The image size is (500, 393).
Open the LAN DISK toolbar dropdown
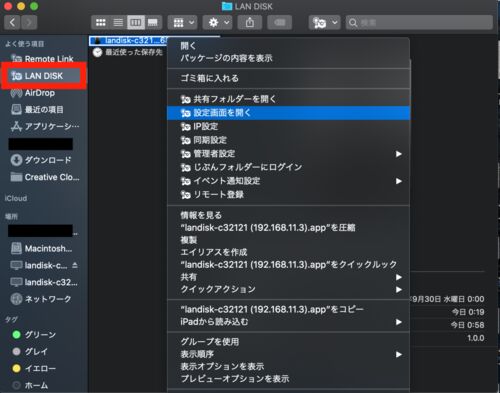(324, 23)
